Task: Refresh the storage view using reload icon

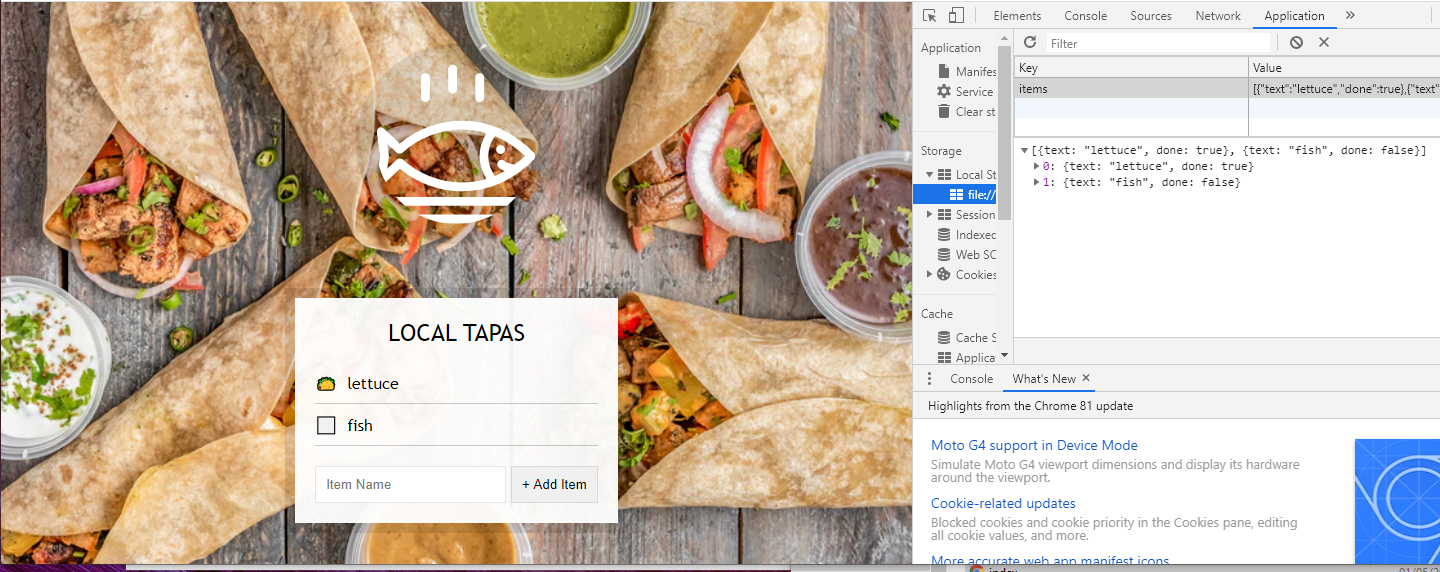Action: pyautogui.click(x=1030, y=42)
